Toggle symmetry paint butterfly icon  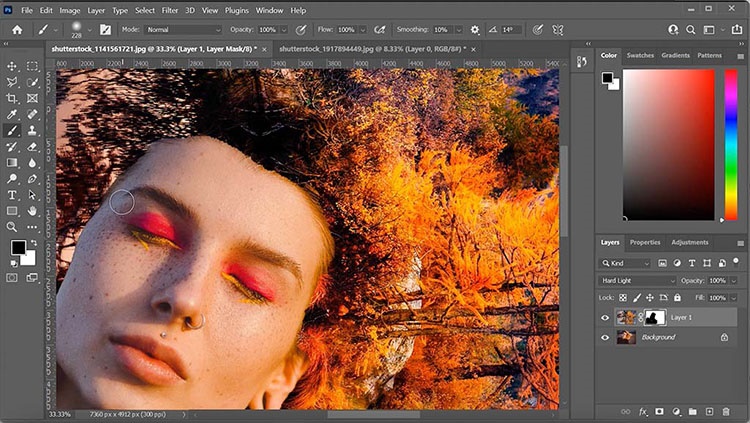pos(557,30)
